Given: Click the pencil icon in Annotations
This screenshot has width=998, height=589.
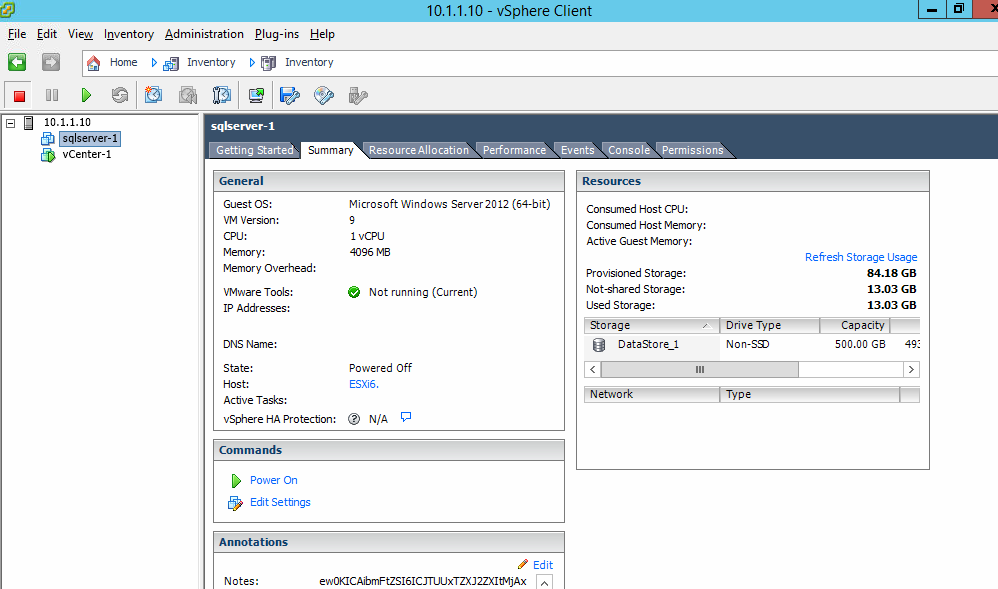Looking at the screenshot, I should point(523,564).
